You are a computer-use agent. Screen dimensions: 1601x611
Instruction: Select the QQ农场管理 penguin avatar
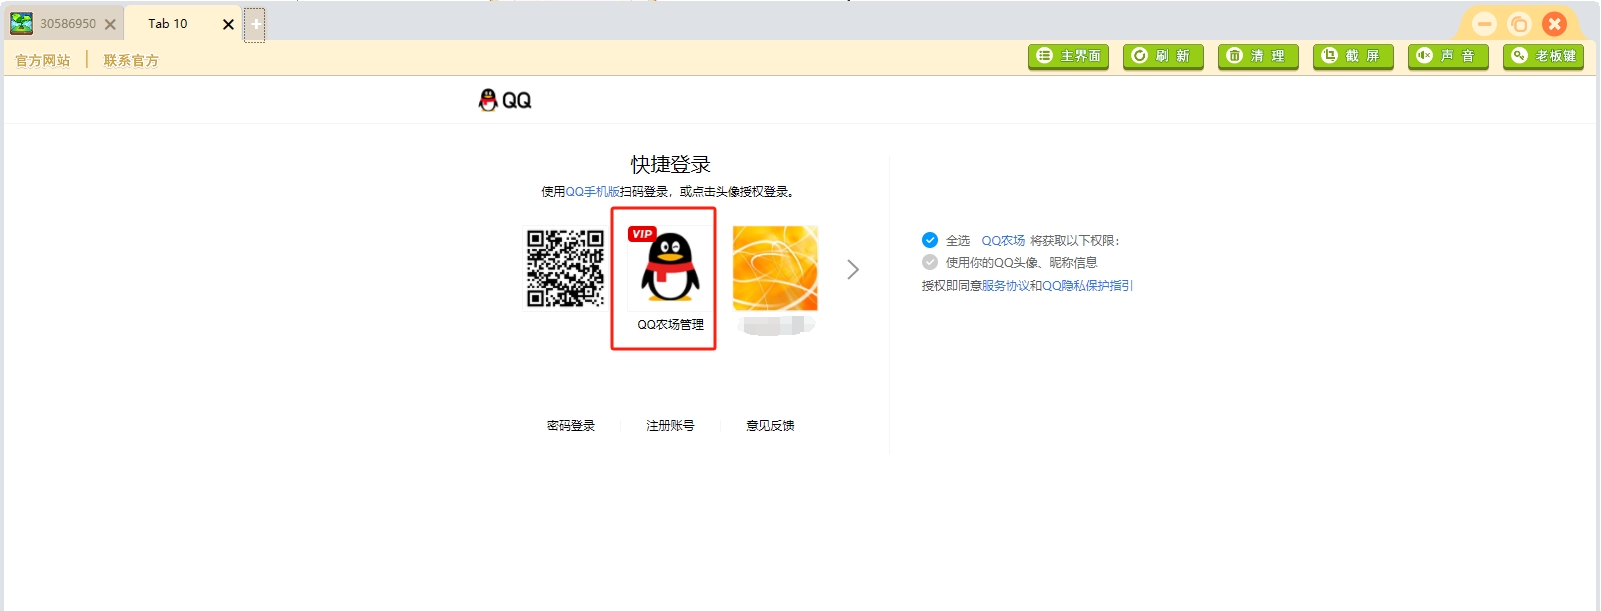coord(670,268)
